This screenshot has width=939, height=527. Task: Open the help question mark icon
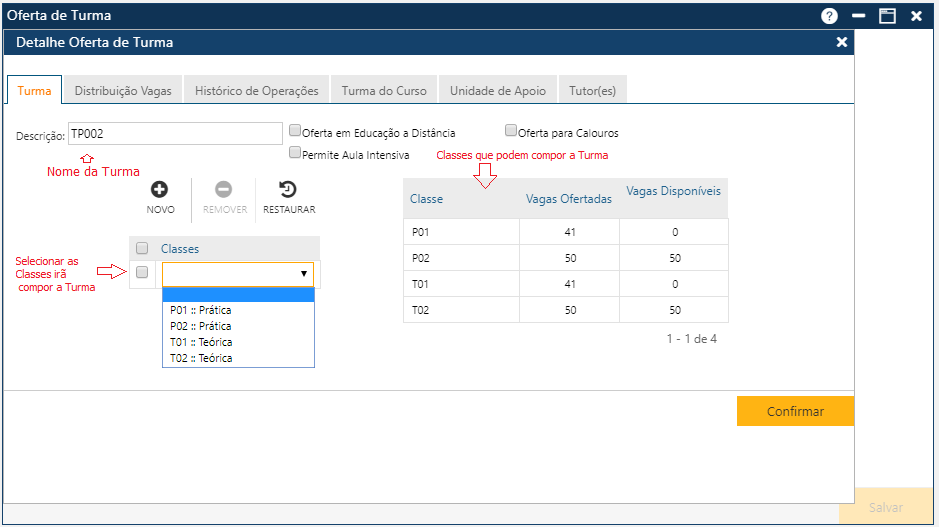point(829,16)
